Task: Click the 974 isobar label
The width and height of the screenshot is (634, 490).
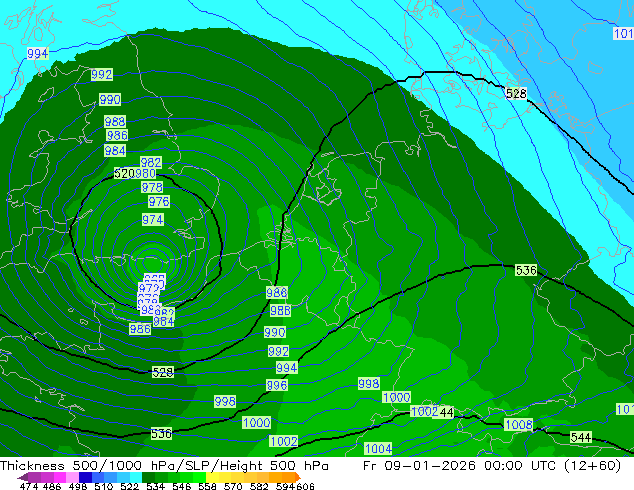Action: 152,219
